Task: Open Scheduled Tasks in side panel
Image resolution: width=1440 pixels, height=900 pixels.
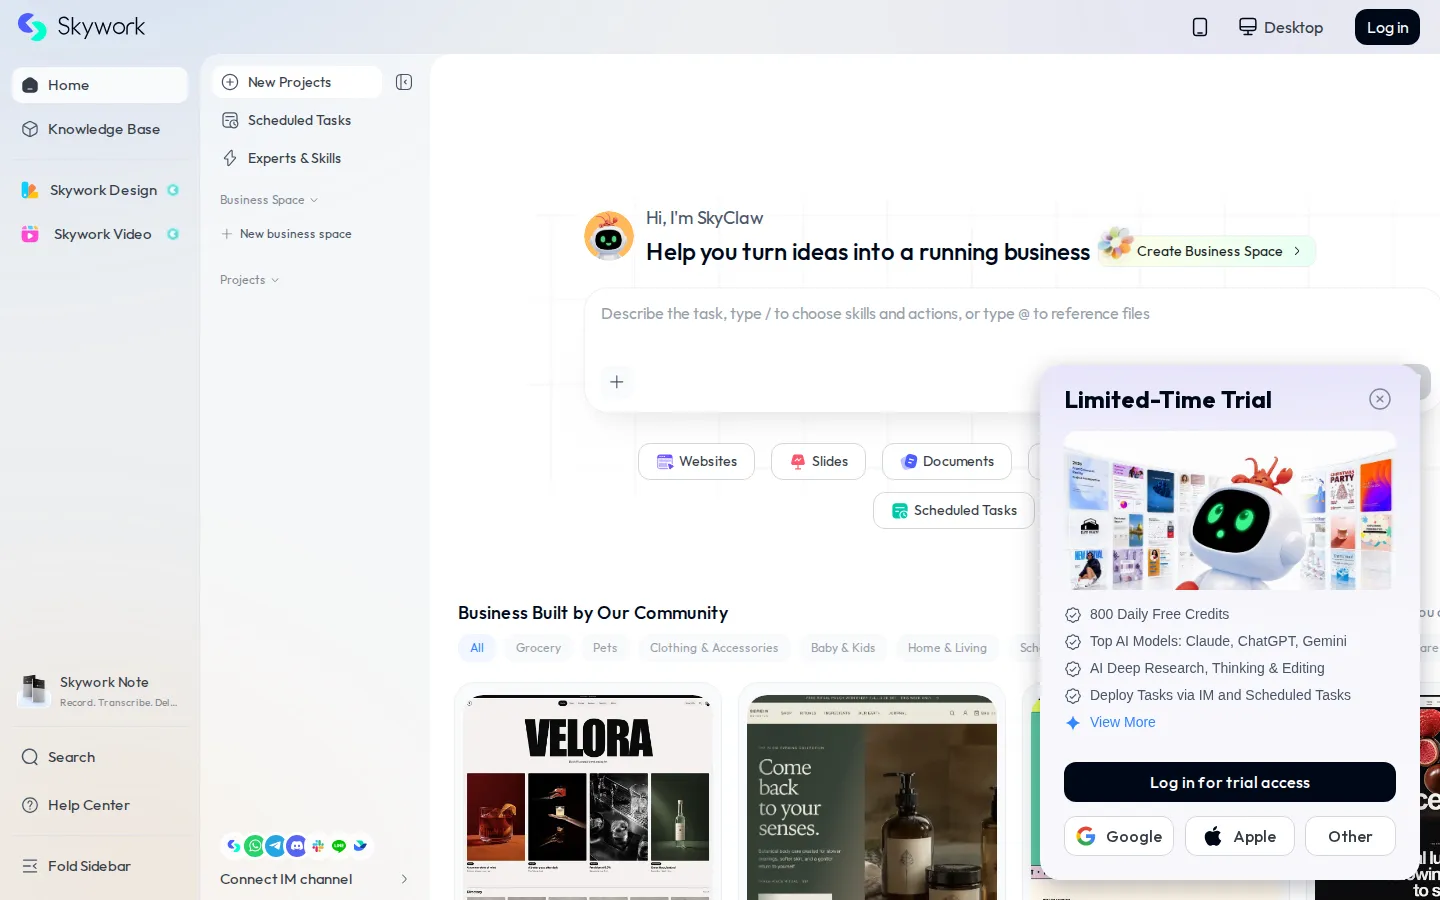Action: (297, 120)
